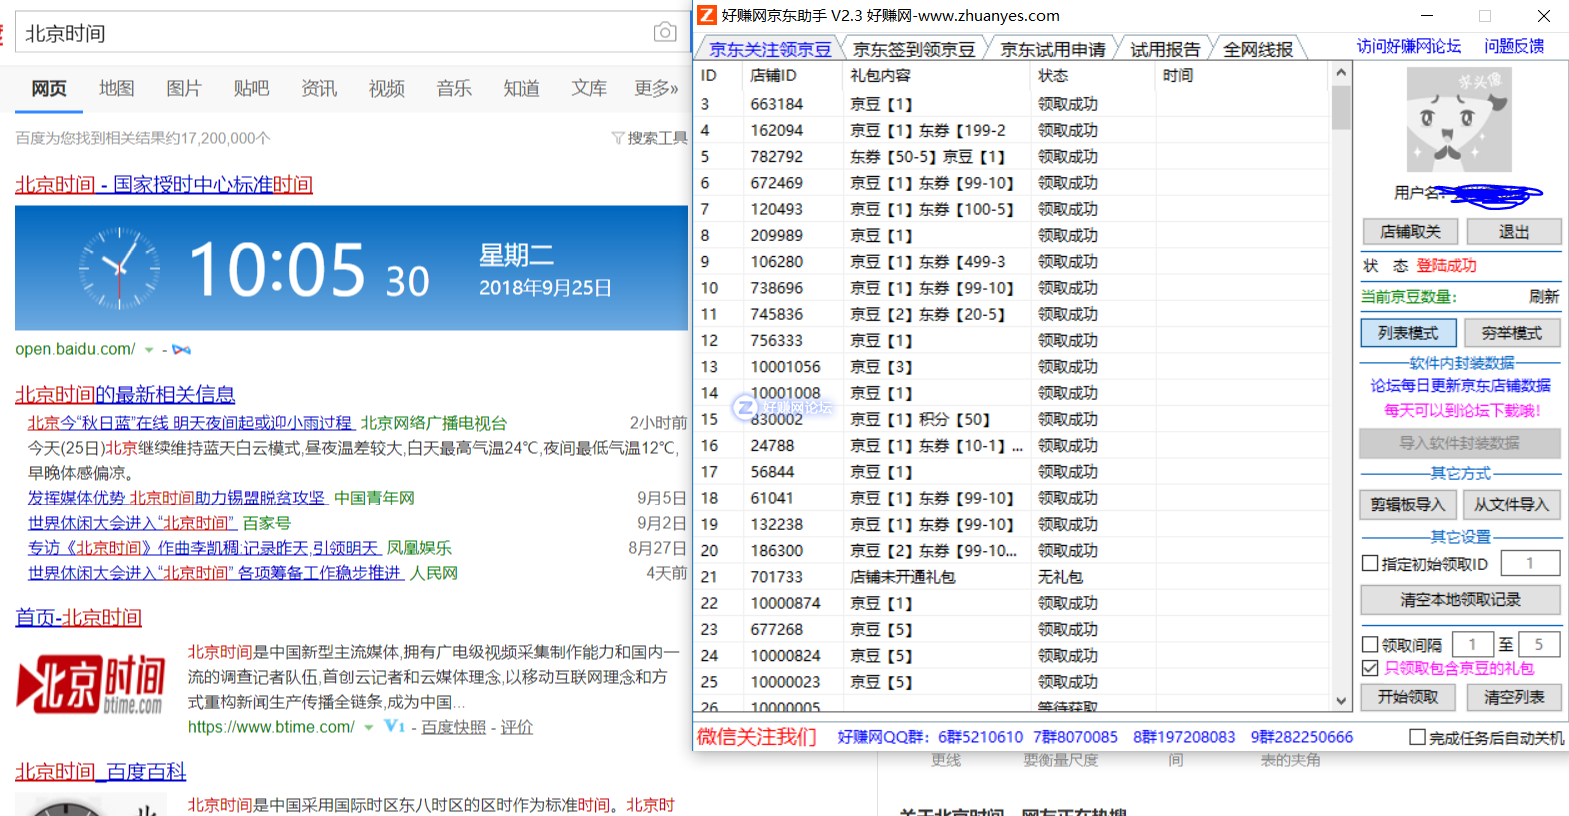Image resolution: width=1569 pixels, height=816 pixels.
Task: Select the 音乐 tab in Baidu
Action: (454, 88)
